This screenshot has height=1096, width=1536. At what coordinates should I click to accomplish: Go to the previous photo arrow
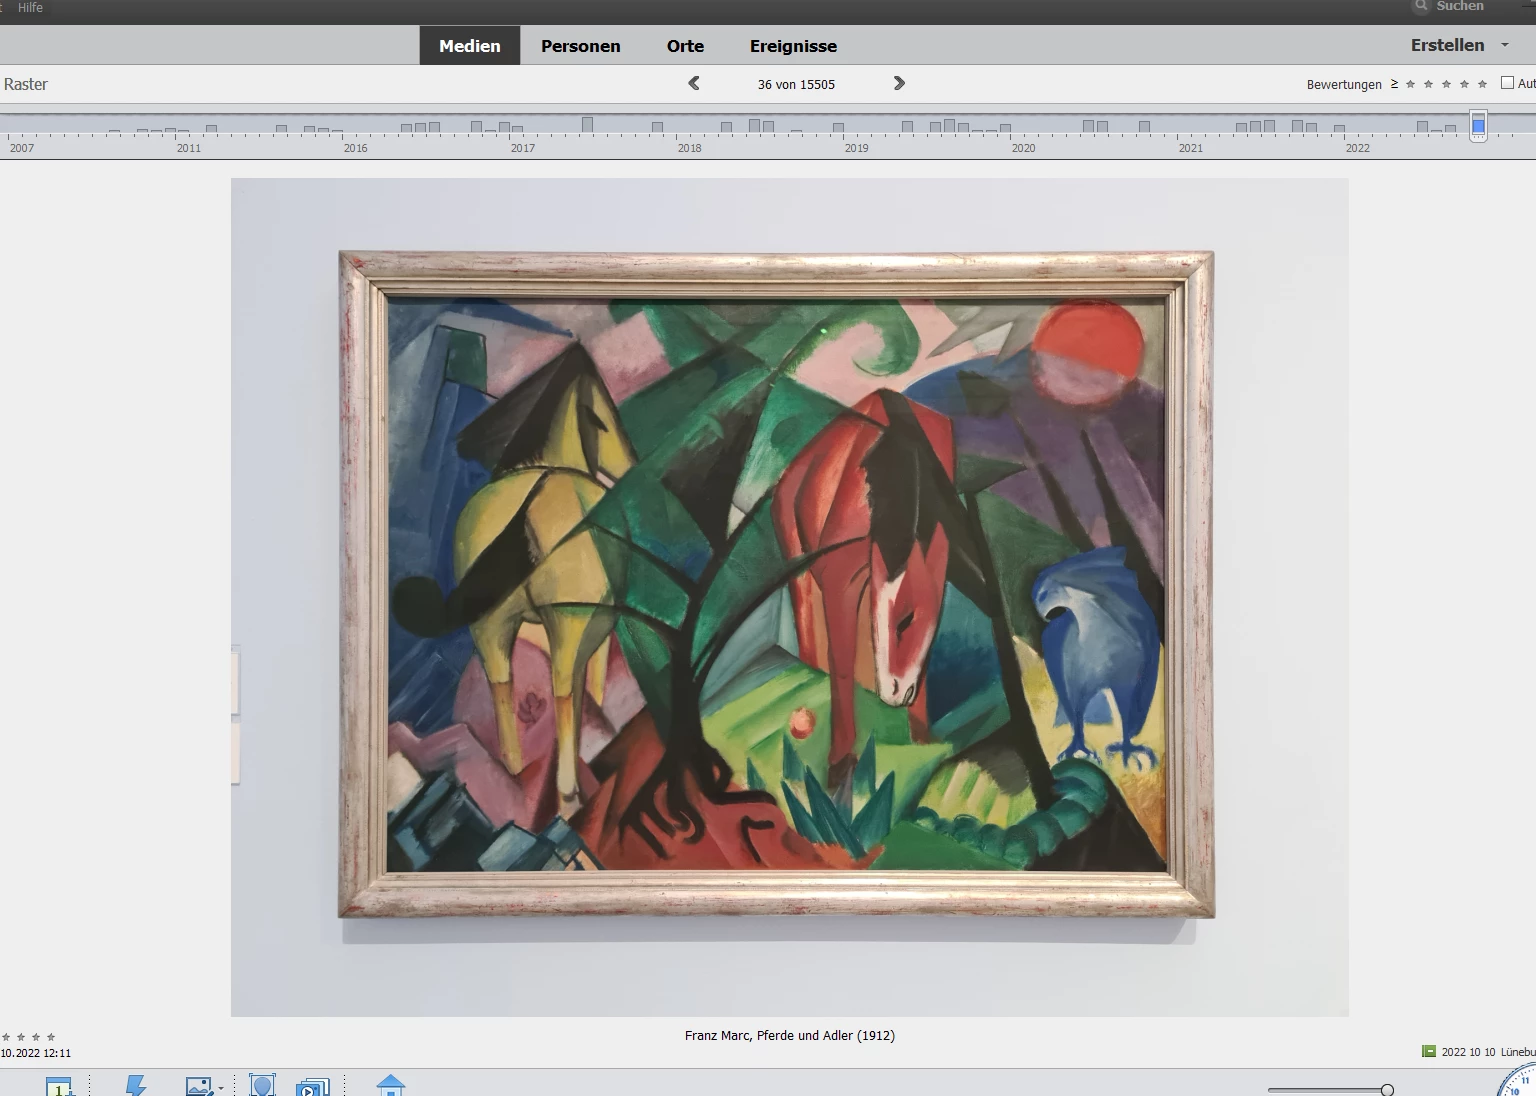click(x=694, y=84)
